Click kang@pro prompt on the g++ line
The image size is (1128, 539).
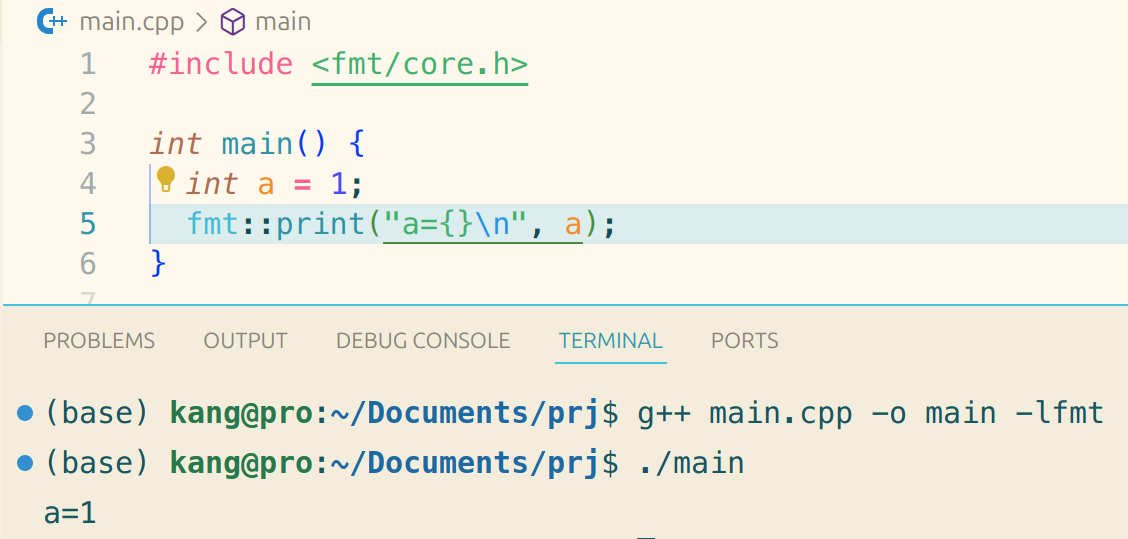pyautogui.click(x=242, y=414)
